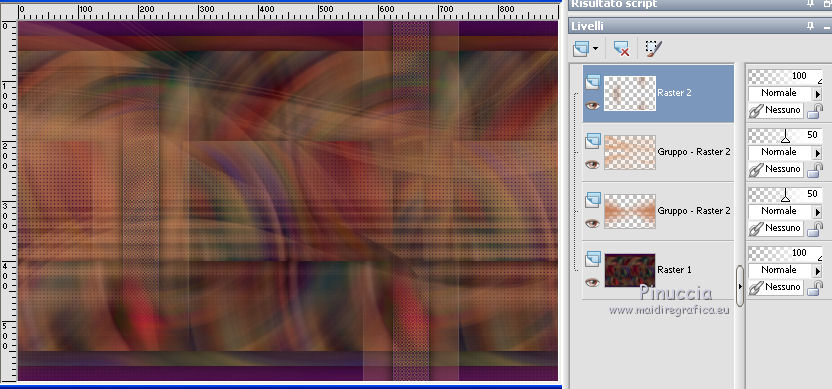Select the lower Gruppo - Raster 2 layer
This screenshot has width=832, height=389.
click(x=658, y=211)
